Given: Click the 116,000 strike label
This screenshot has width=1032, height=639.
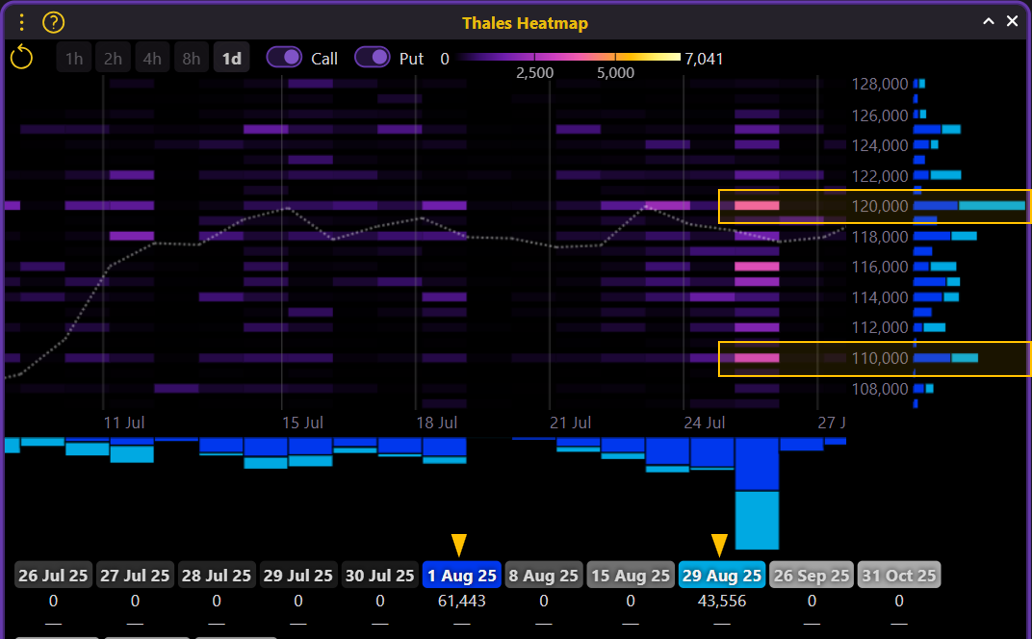Looking at the screenshot, I should [x=880, y=267].
